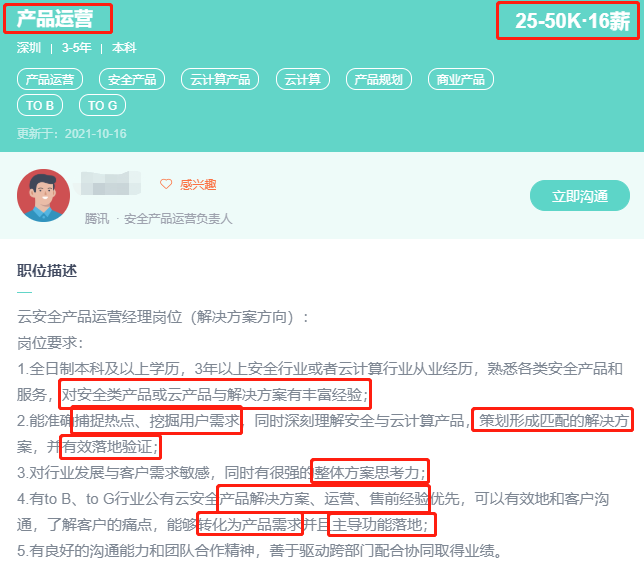Select the 产品规划 tag
Image resolution: width=644 pixels, height=569 pixels.
tap(379, 79)
